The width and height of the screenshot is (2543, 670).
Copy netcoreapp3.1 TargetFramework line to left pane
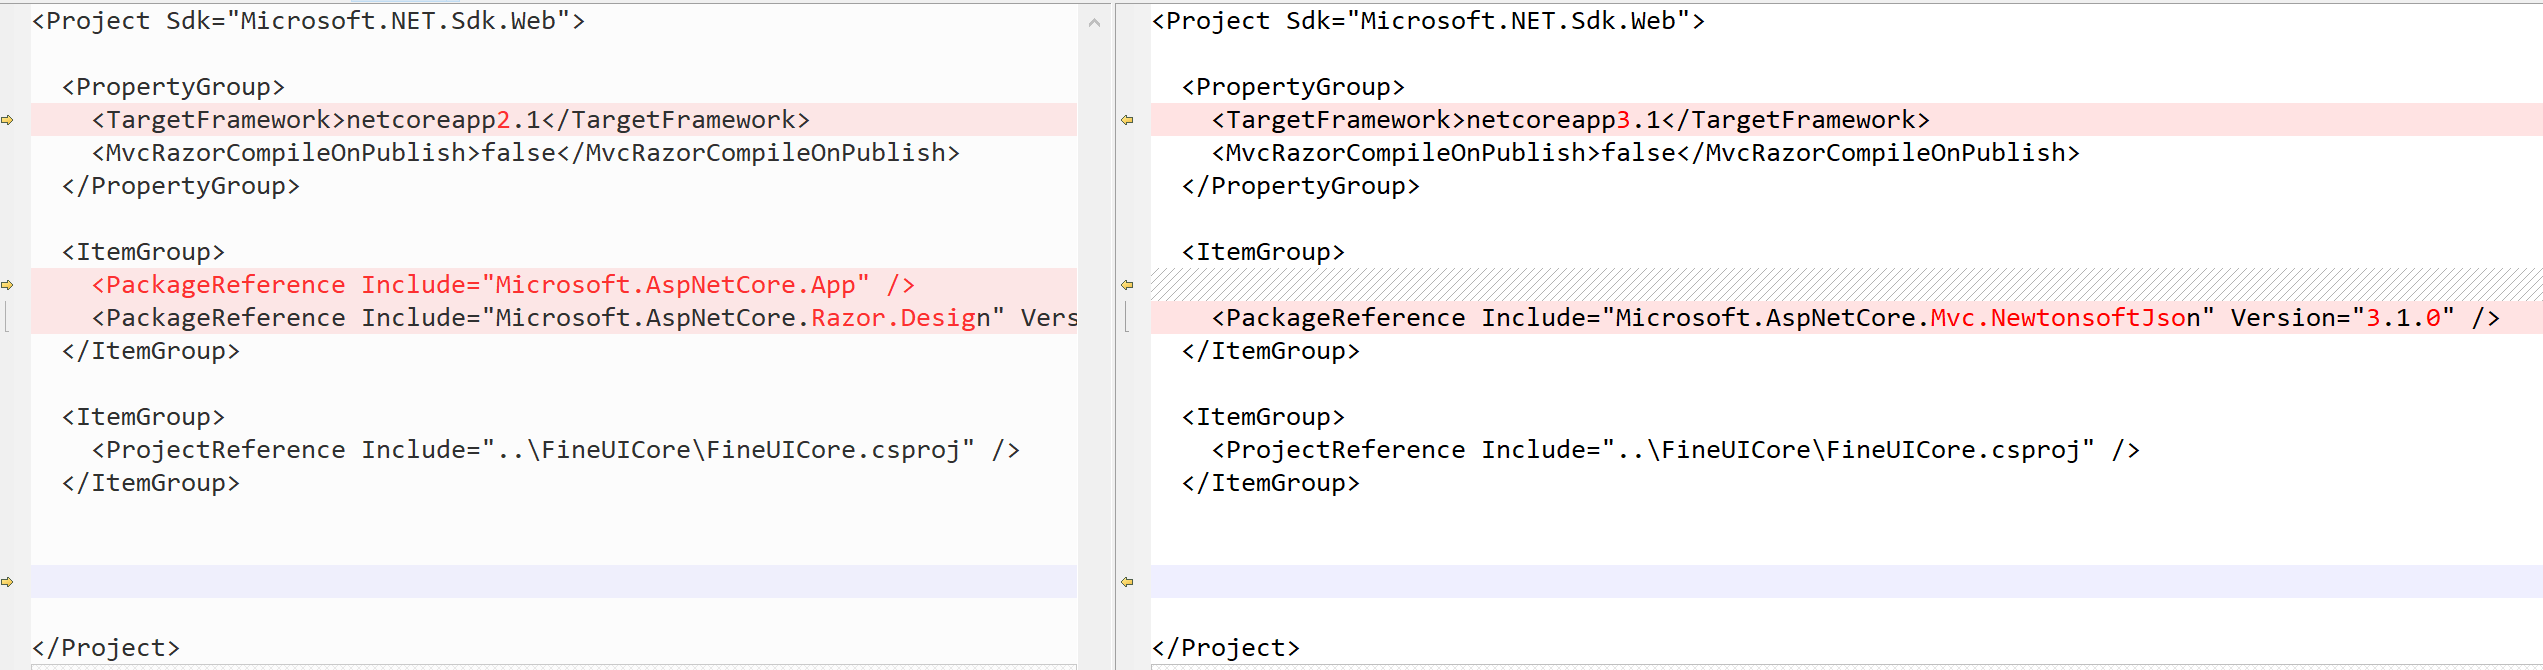[1127, 120]
